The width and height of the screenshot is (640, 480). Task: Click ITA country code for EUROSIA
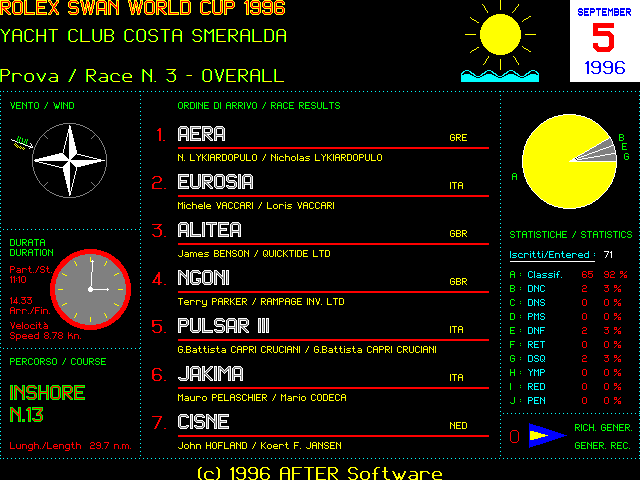click(456, 186)
